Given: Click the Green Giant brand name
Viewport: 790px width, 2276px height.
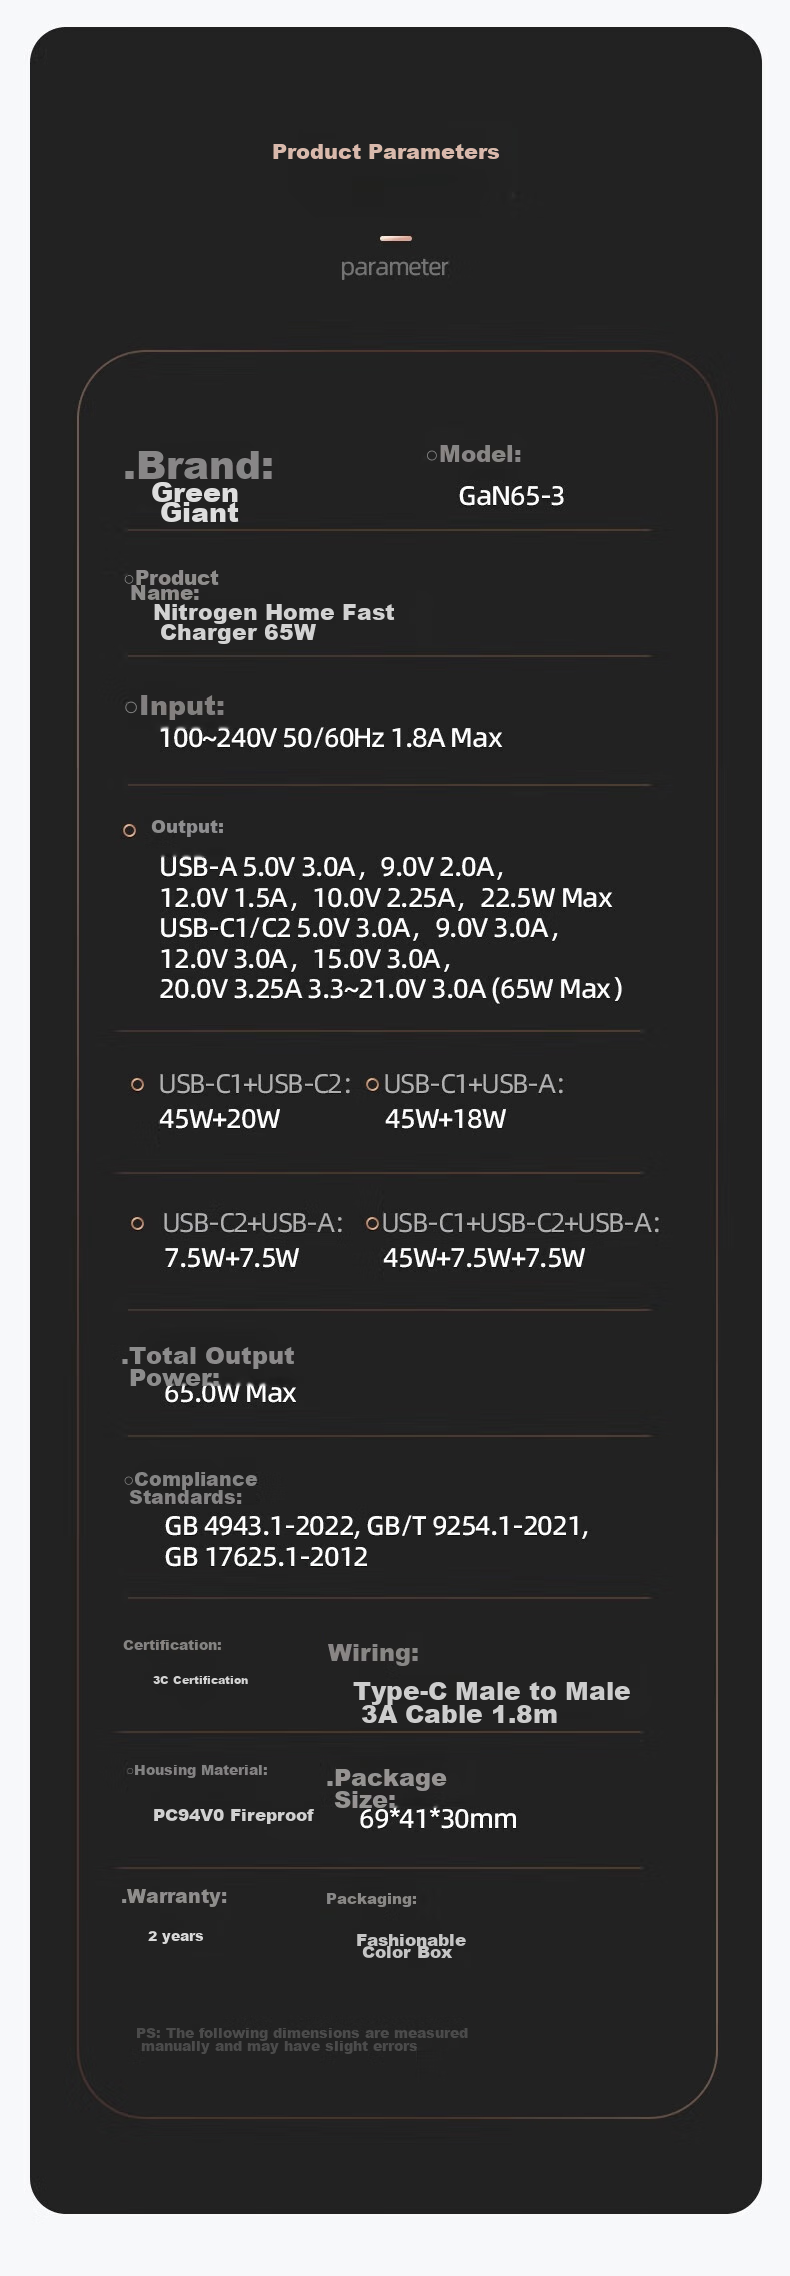Looking at the screenshot, I should point(196,503).
